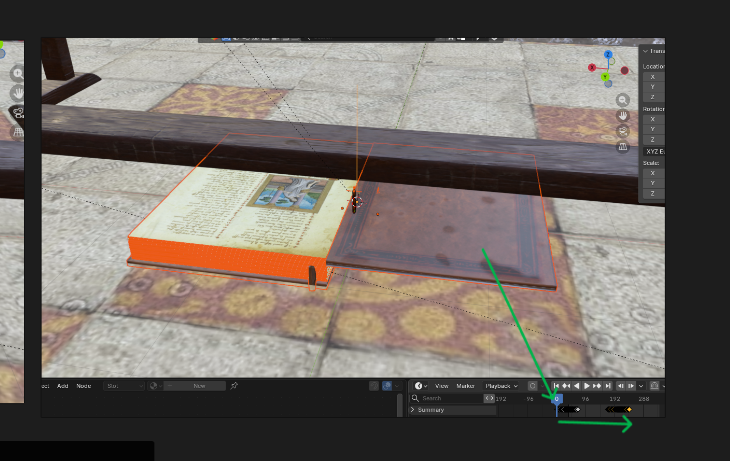
Task: Expand the Summary channel row
Action: click(x=412, y=410)
